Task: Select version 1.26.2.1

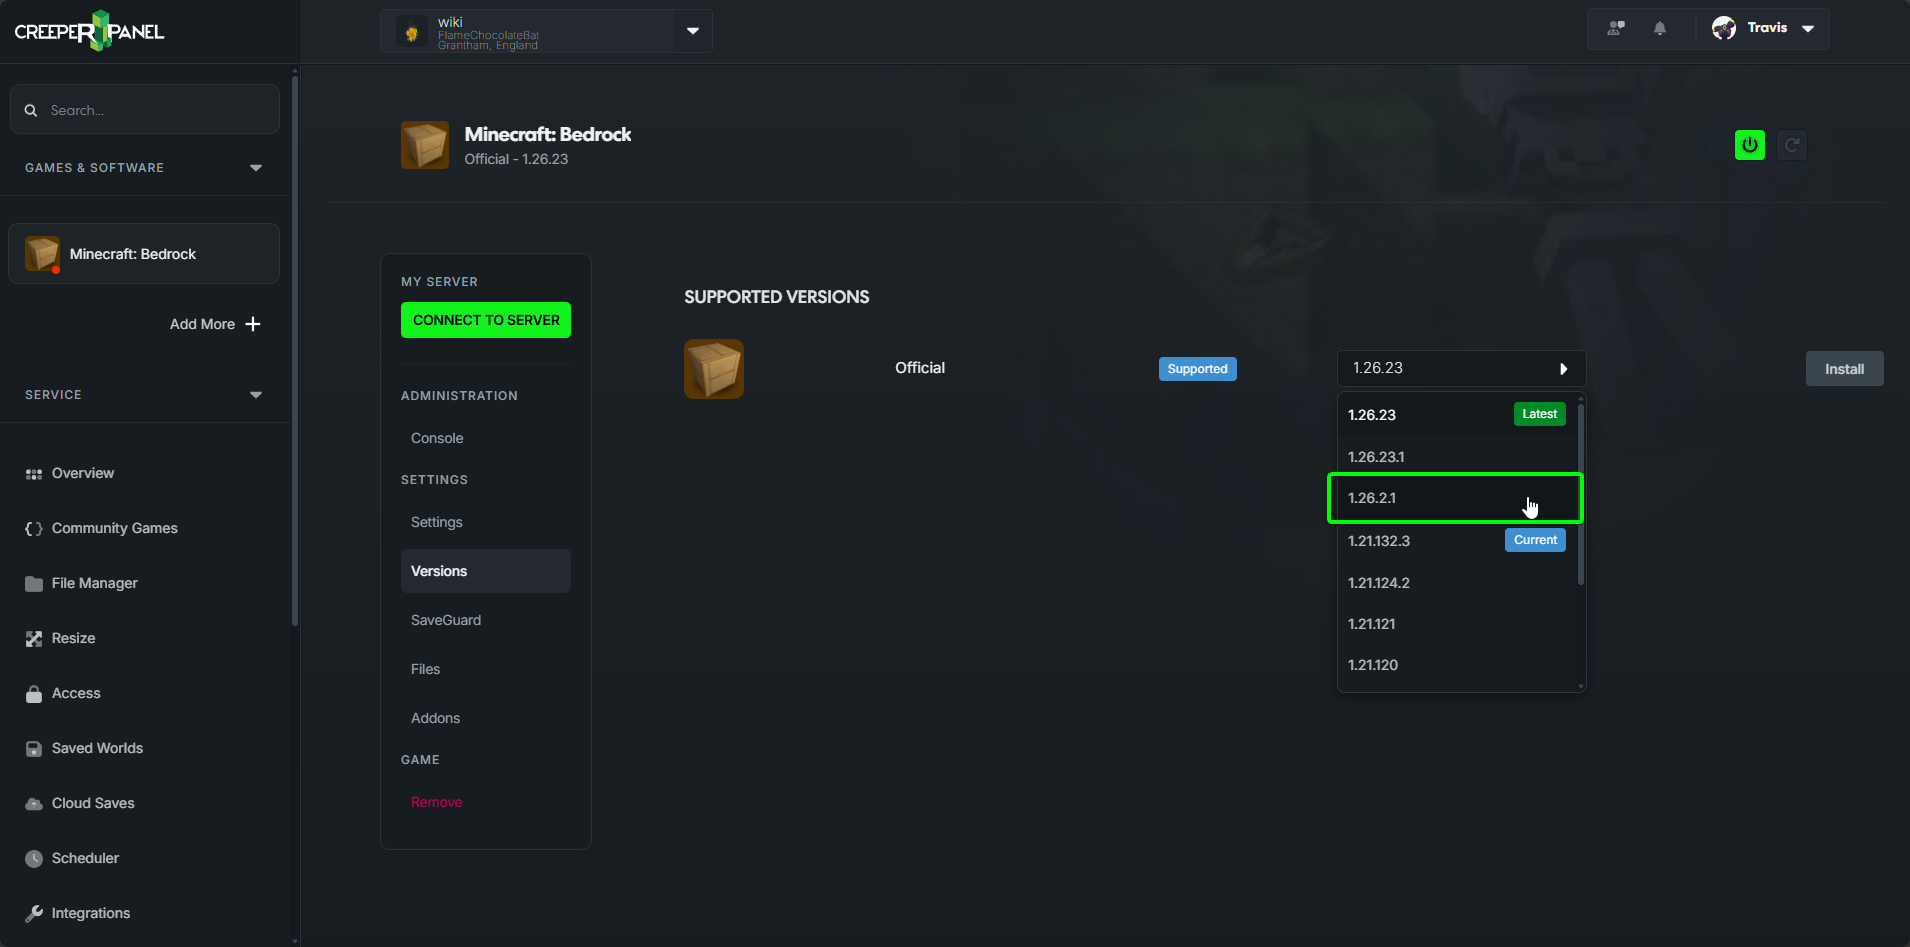Action: point(1455,498)
